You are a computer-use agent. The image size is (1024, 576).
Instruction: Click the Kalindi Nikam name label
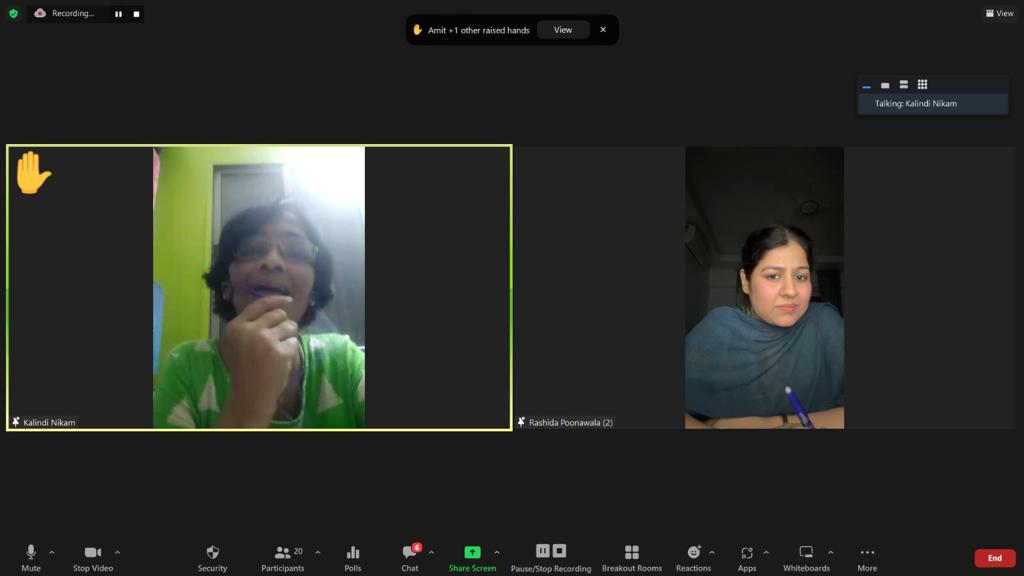click(49, 423)
